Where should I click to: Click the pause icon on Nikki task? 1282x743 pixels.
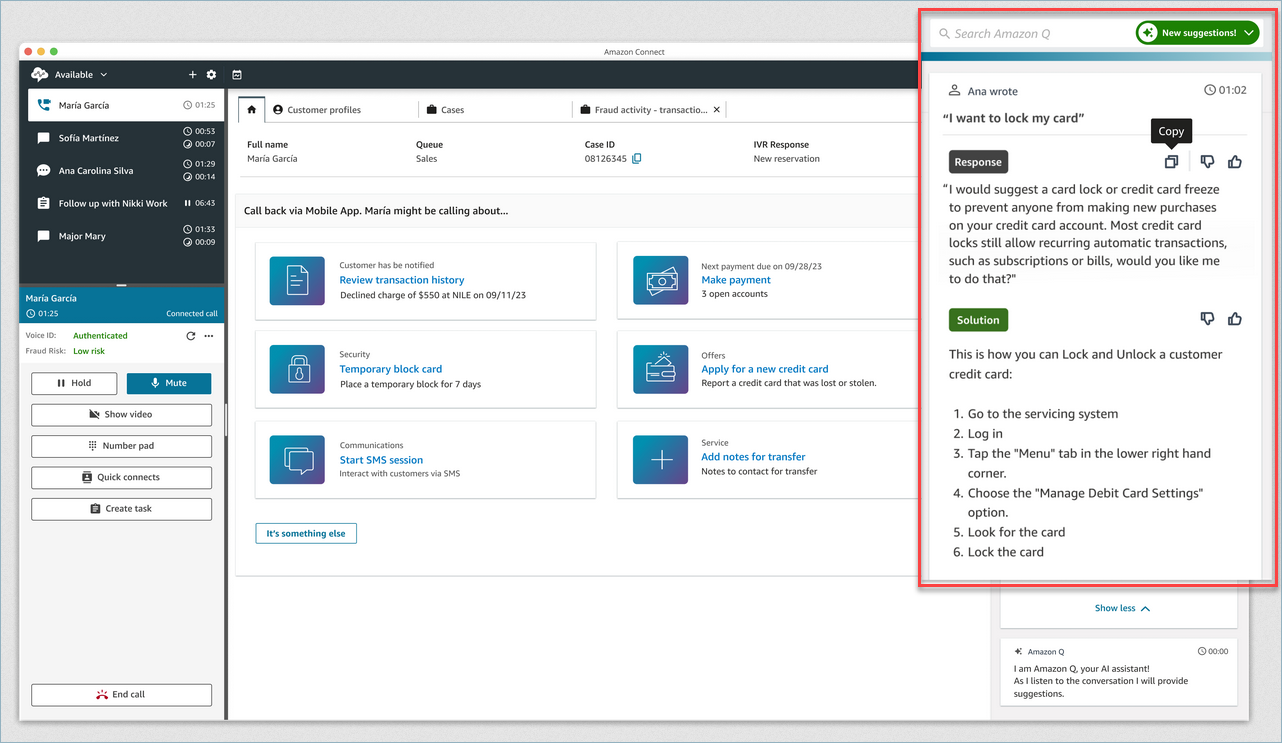[x=188, y=203]
